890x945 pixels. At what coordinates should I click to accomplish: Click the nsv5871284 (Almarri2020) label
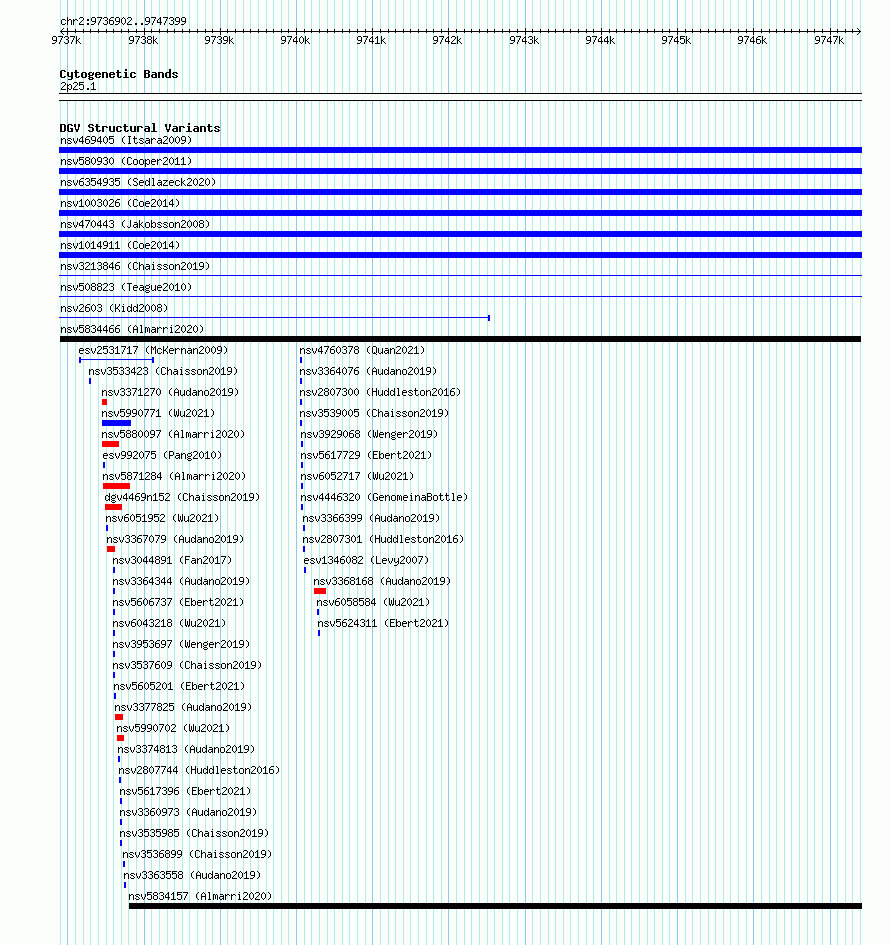[174, 477]
